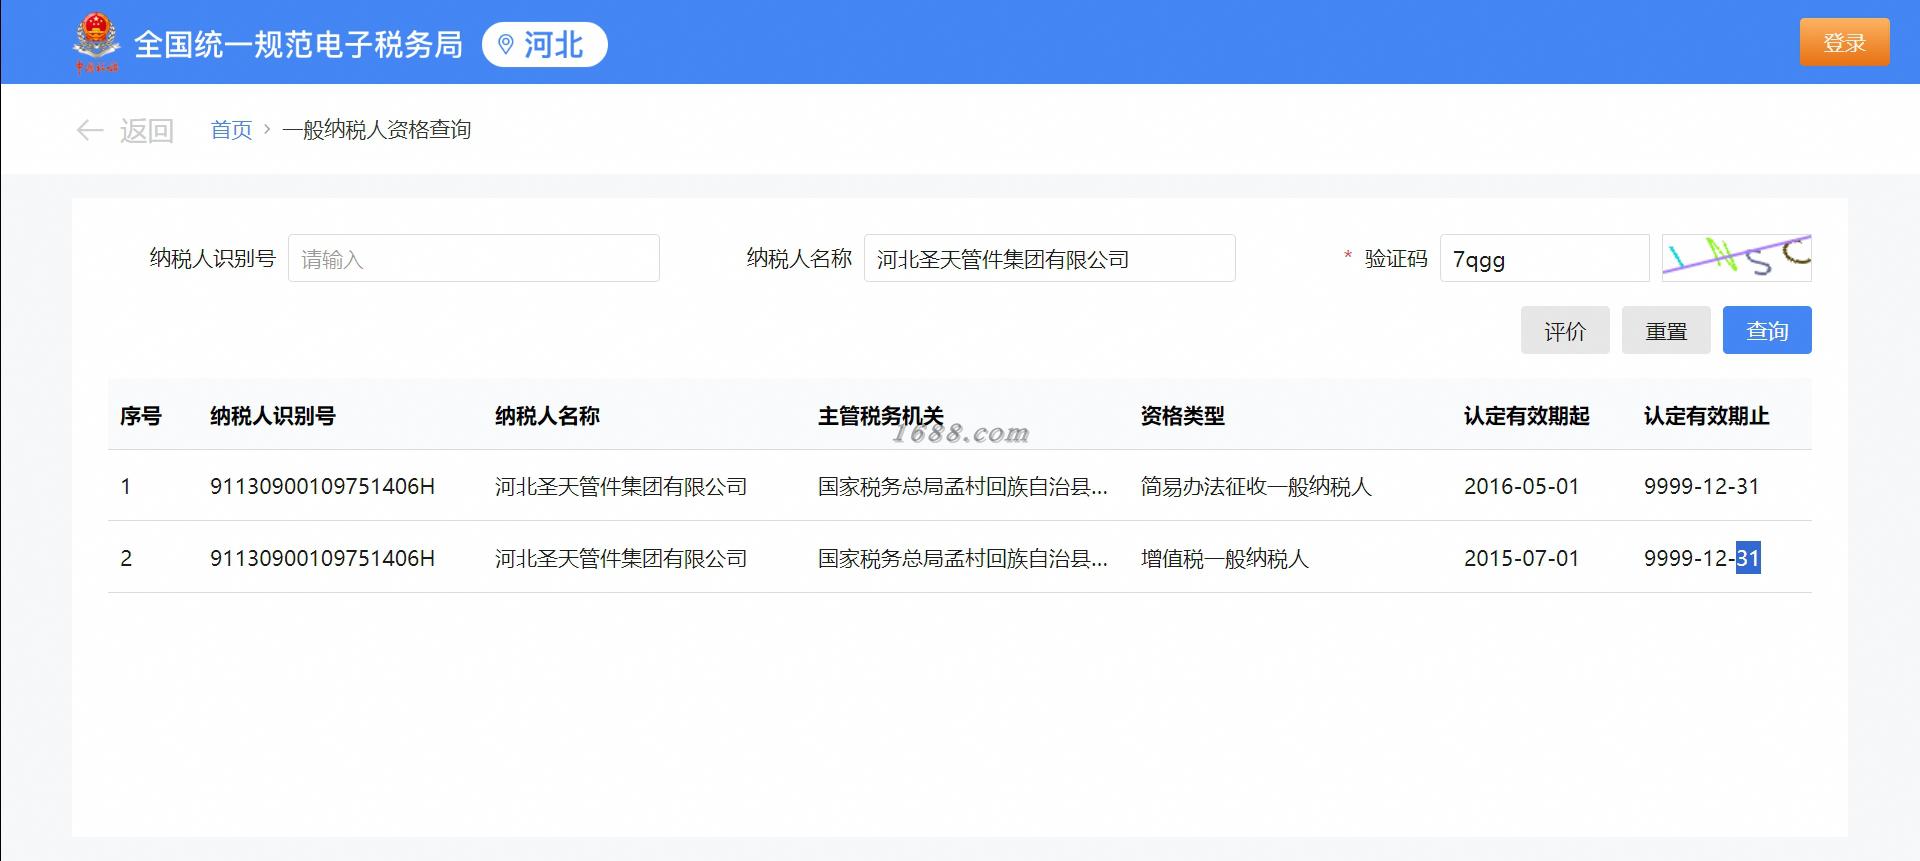Click company name in row 1
Viewport: 1920px width, 861px height.
point(621,487)
